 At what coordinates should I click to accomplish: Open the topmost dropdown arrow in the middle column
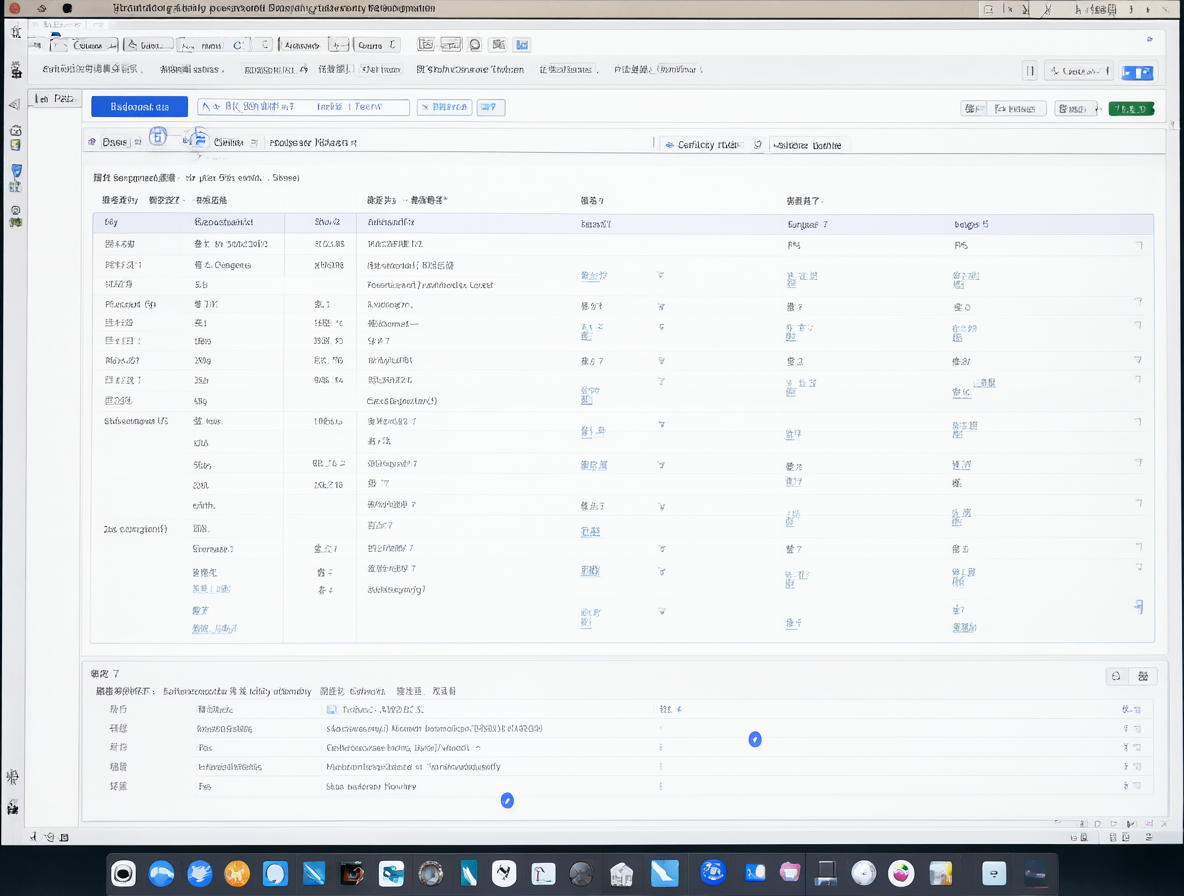[x=661, y=276]
